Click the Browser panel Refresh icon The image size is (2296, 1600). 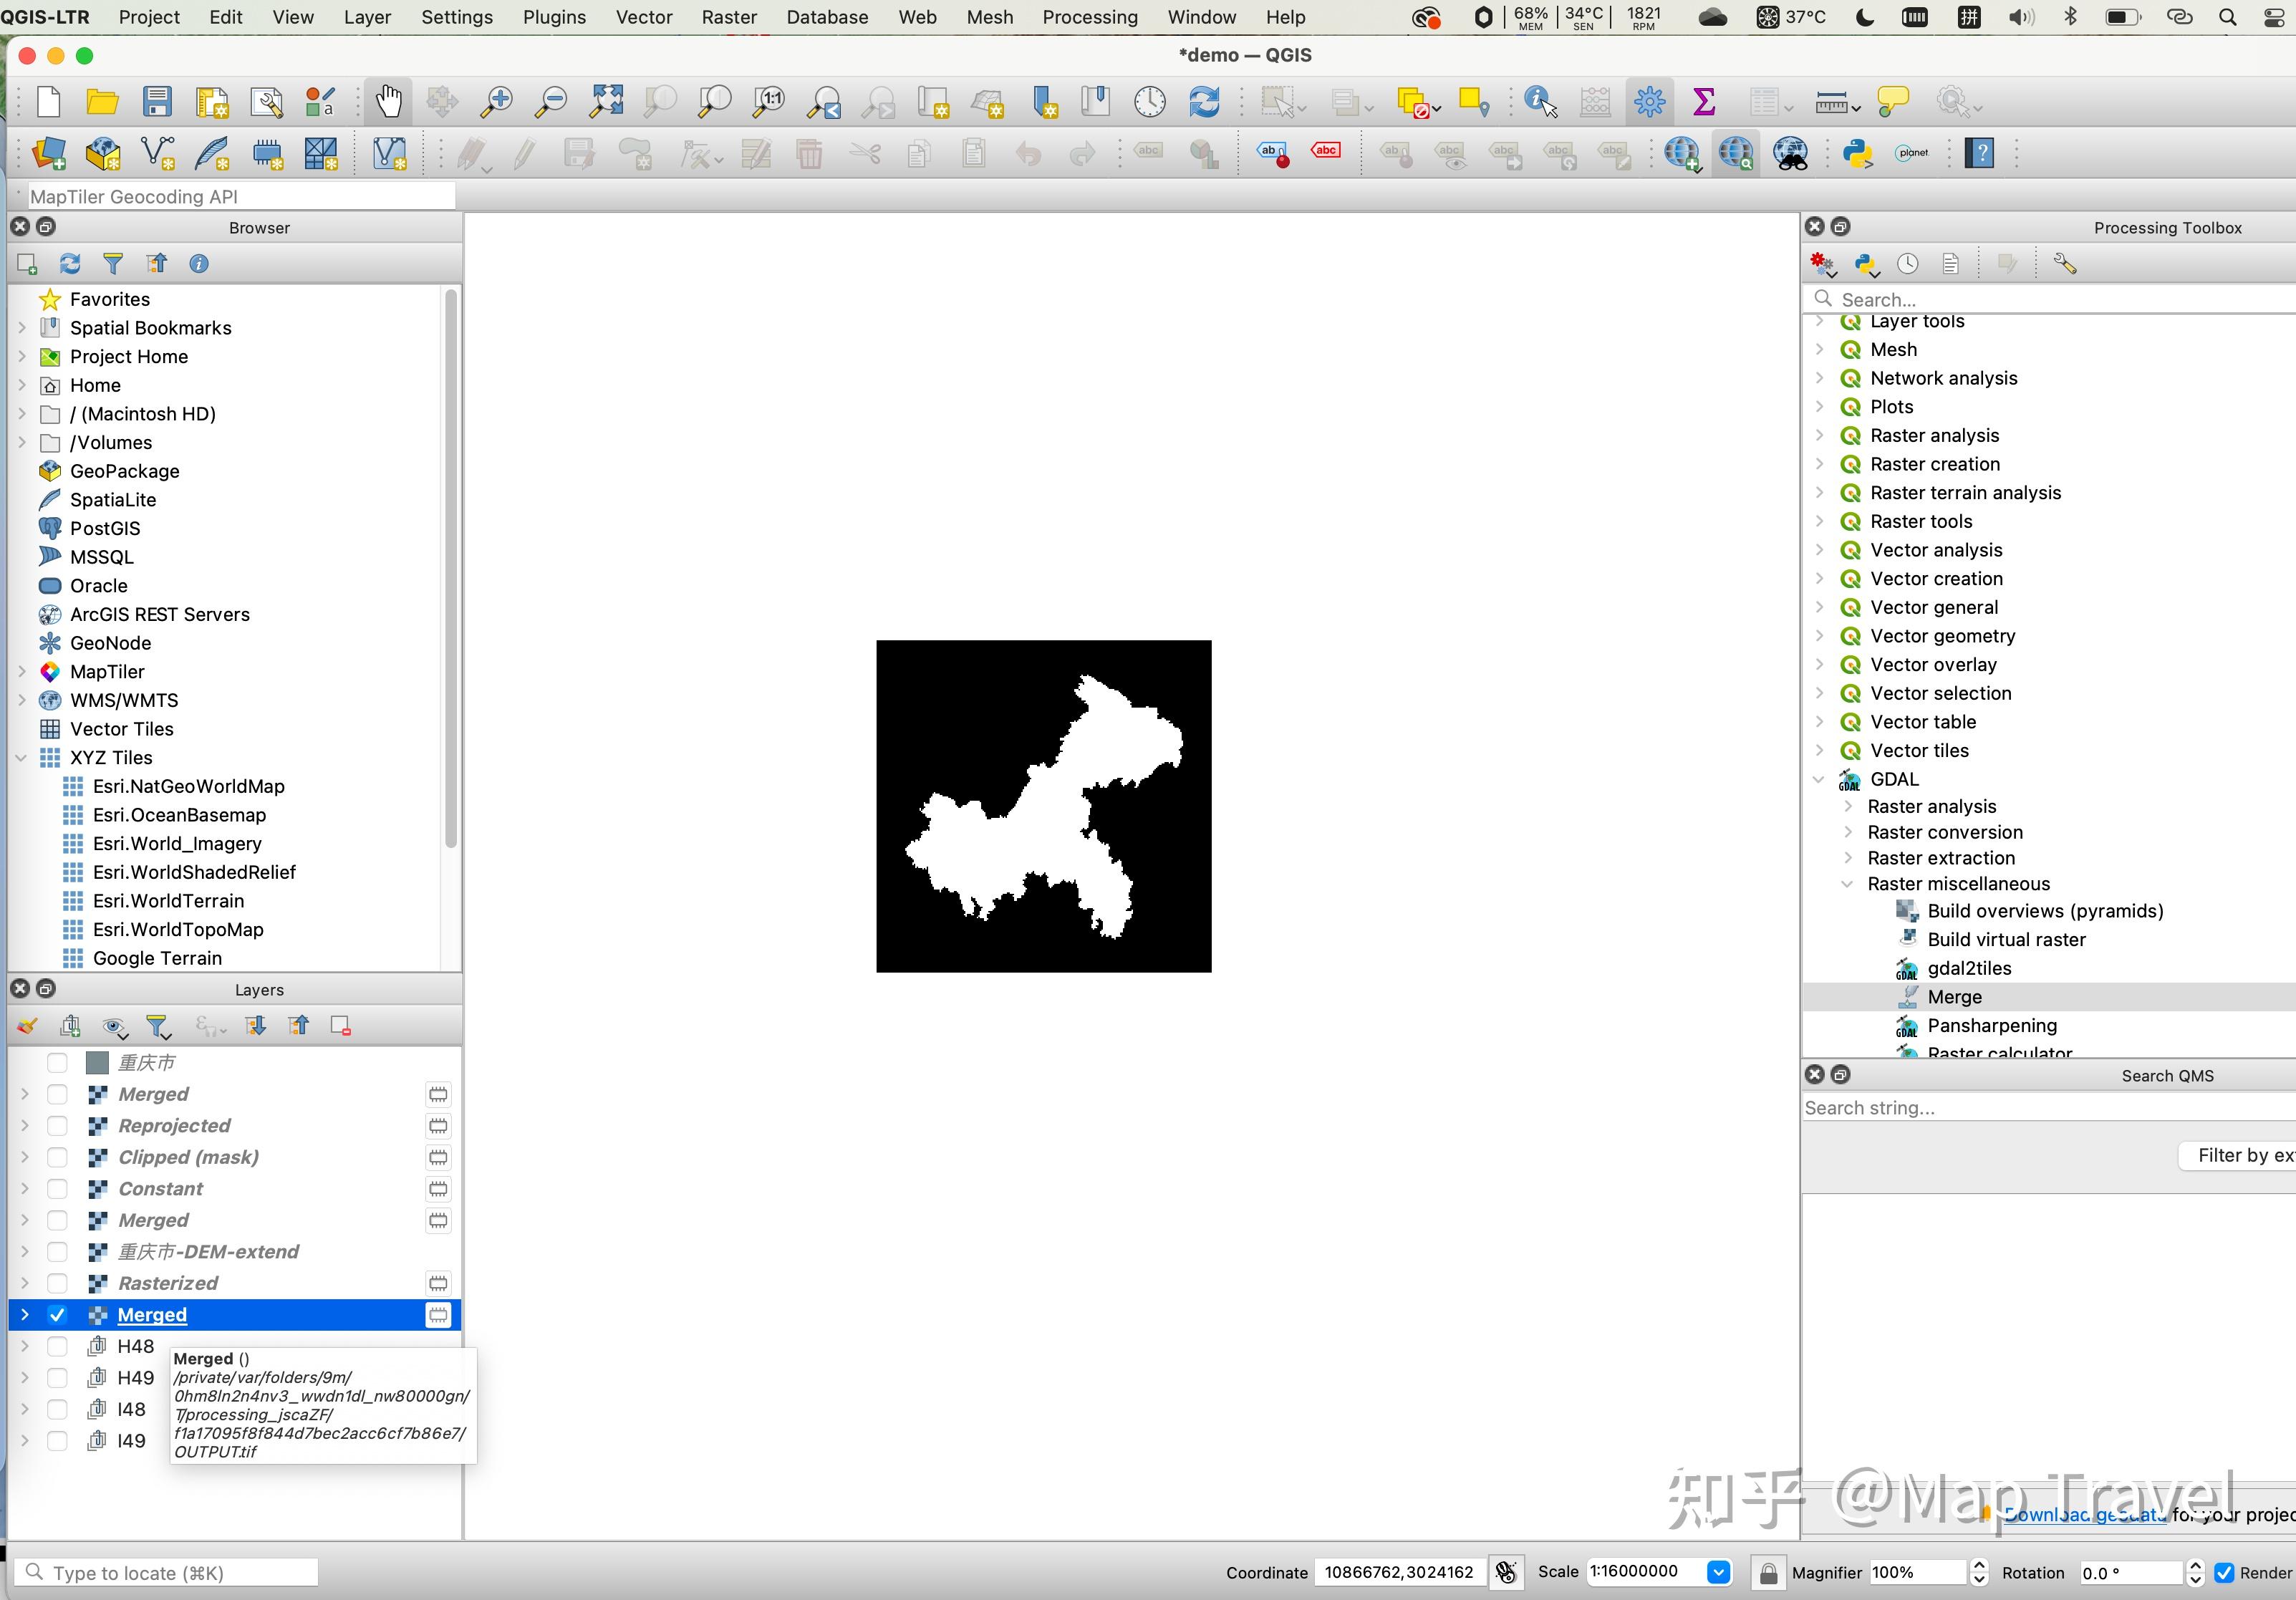click(x=70, y=264)
